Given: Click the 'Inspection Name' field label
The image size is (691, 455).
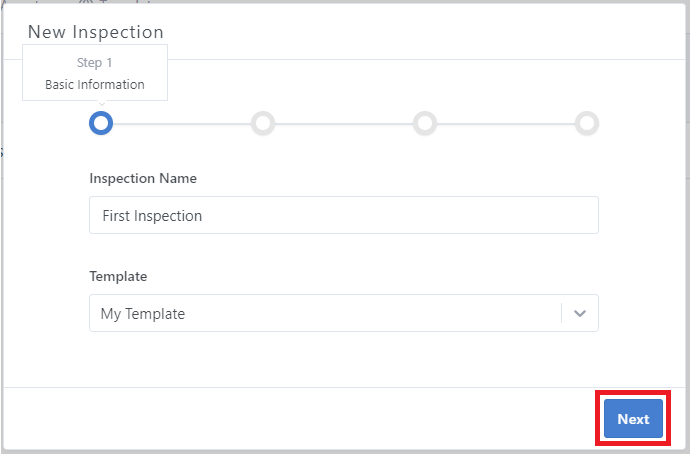Looking at the screenshot, I should pos(143,178).
